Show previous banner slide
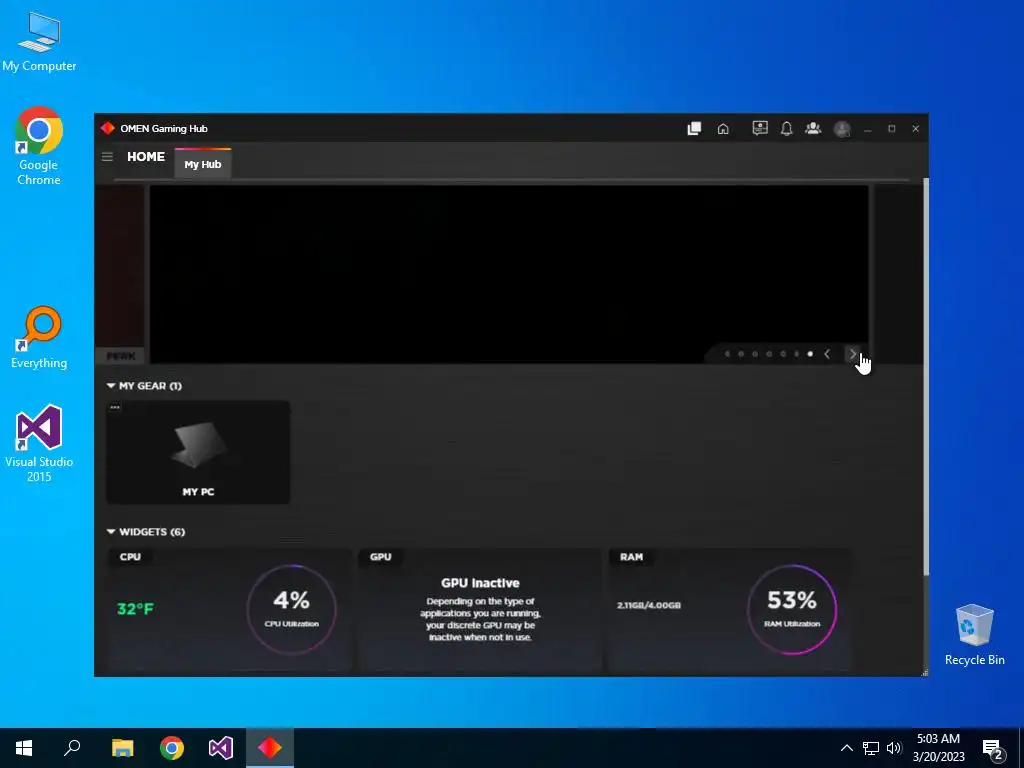Image resolution: width=1024 pixels, height=768 pixels. point(827,354)
